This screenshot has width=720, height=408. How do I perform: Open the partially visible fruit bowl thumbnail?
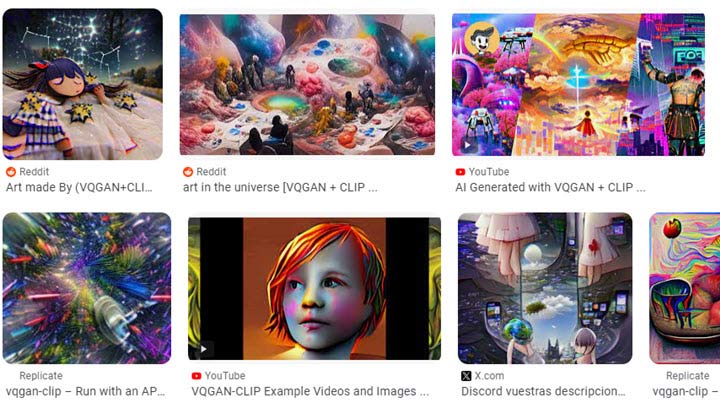pos(685,288)
